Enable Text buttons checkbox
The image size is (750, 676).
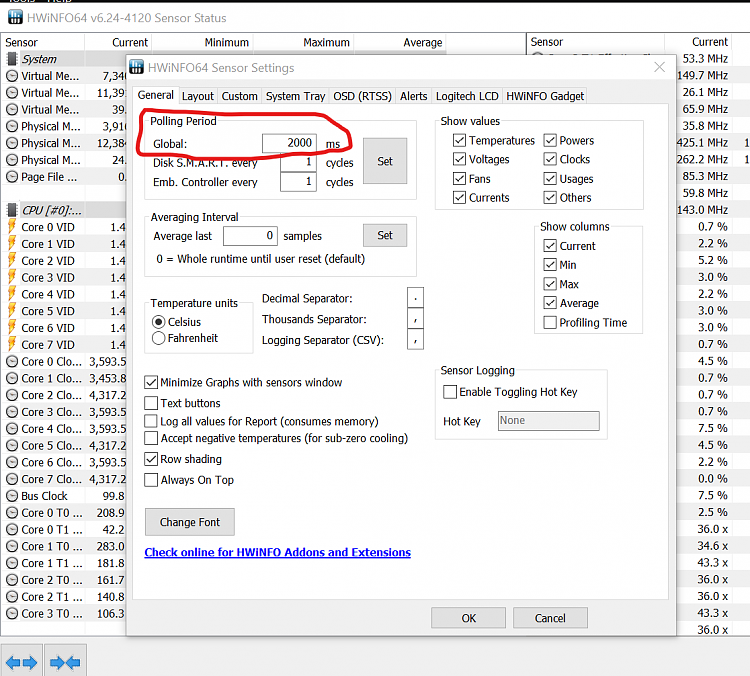(x=151, y=403)
